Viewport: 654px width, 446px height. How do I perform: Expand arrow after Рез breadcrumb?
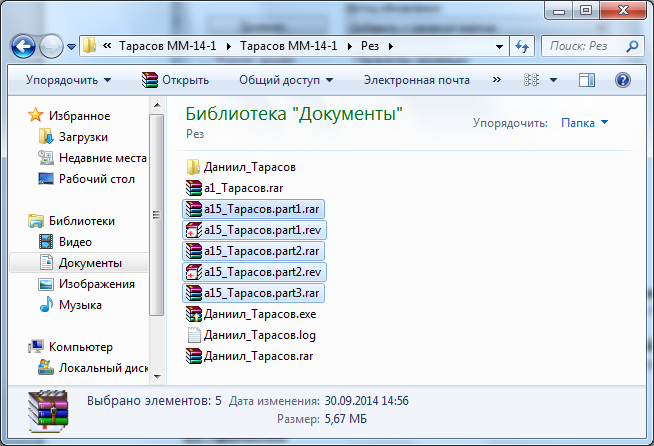coord(390,46)
